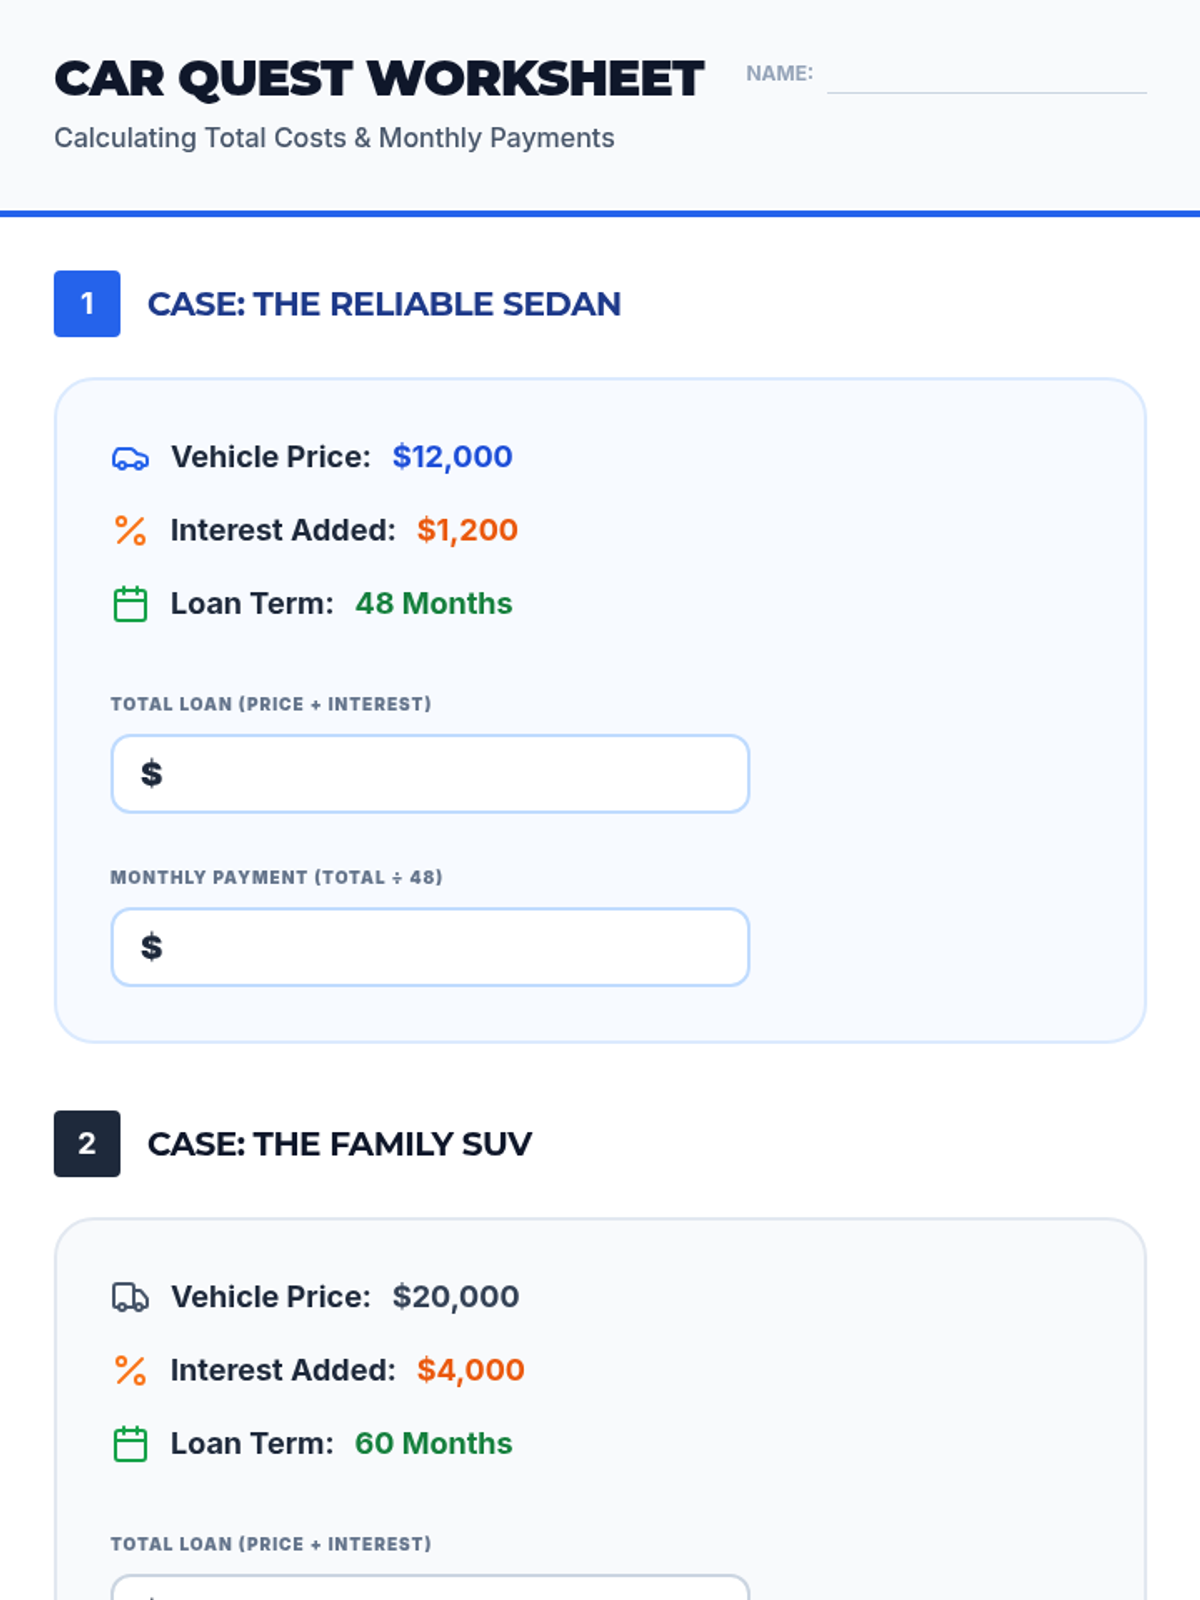Click the sedan car icon
The width and height of the screenshot is (1200, 1600).
point(130,459)
